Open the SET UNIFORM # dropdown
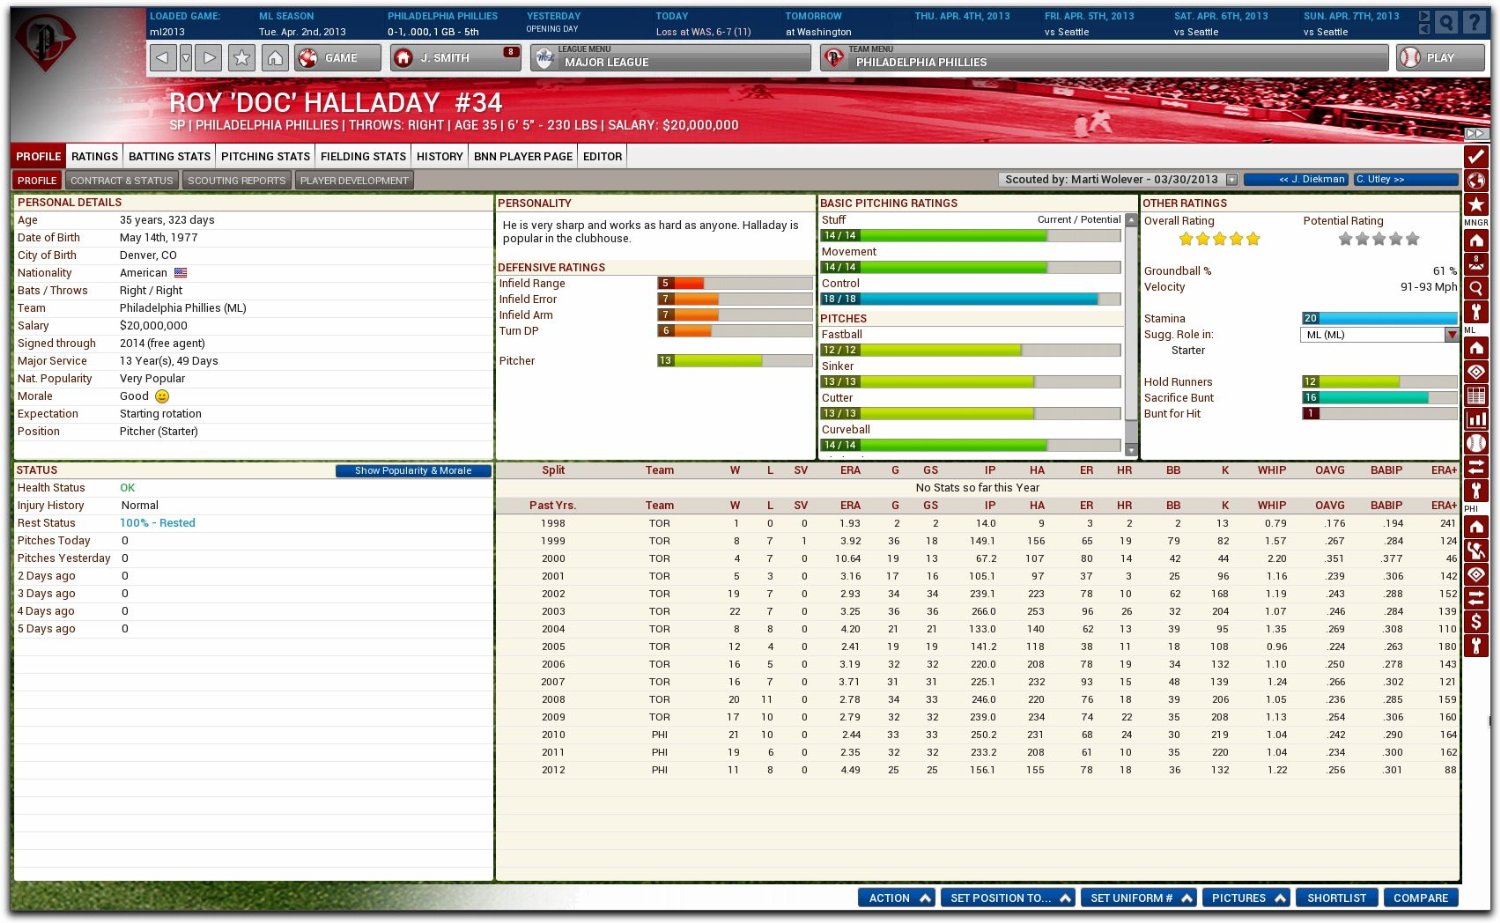 (x=1137, y=897)
